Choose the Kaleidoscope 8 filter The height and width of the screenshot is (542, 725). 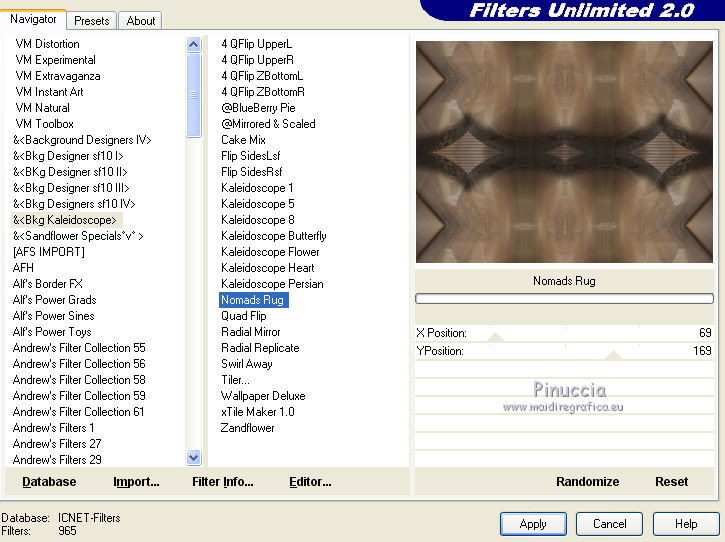click(258, 220)
